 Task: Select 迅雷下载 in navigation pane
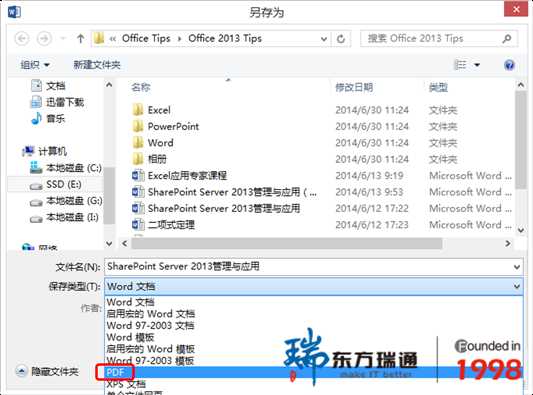(65, 102)
